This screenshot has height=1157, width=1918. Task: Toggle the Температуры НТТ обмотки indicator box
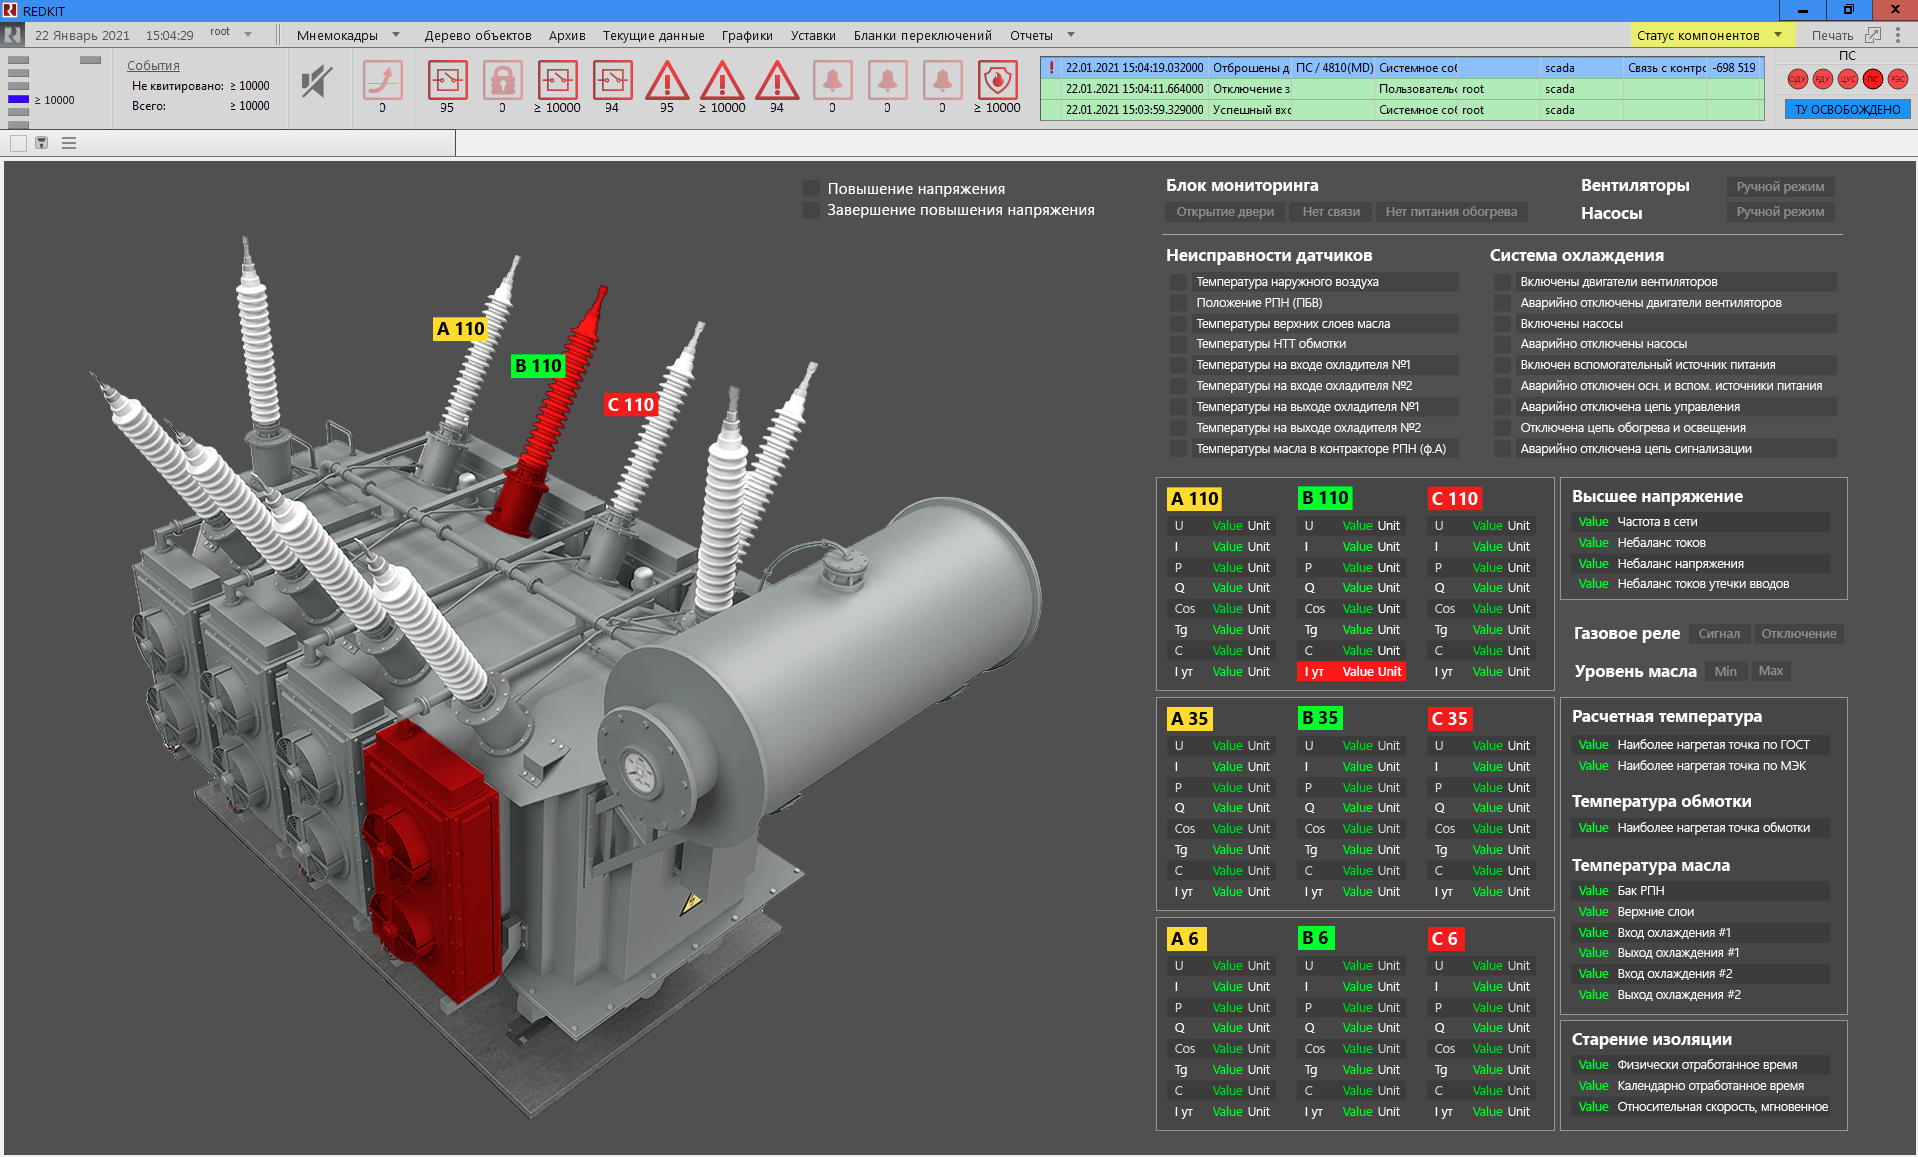coord(1178,344)
